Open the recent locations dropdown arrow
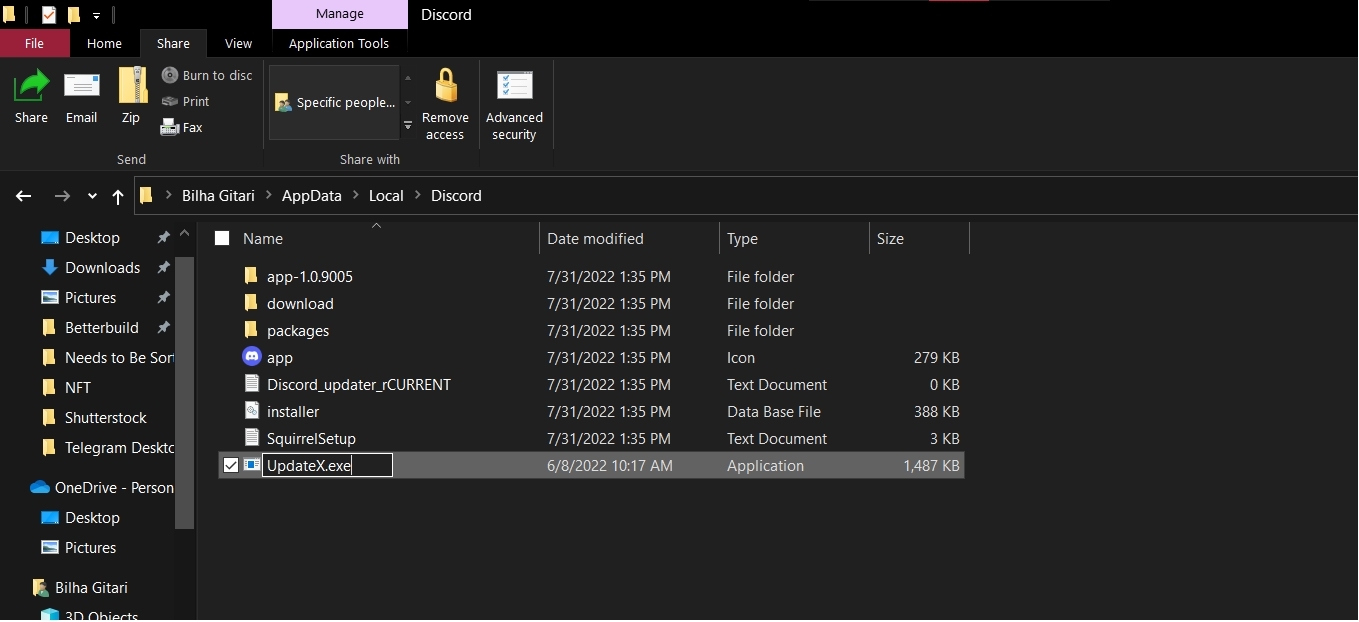Image resolution: width=1359 pixels, height=622 pixels. coord(92,196)
